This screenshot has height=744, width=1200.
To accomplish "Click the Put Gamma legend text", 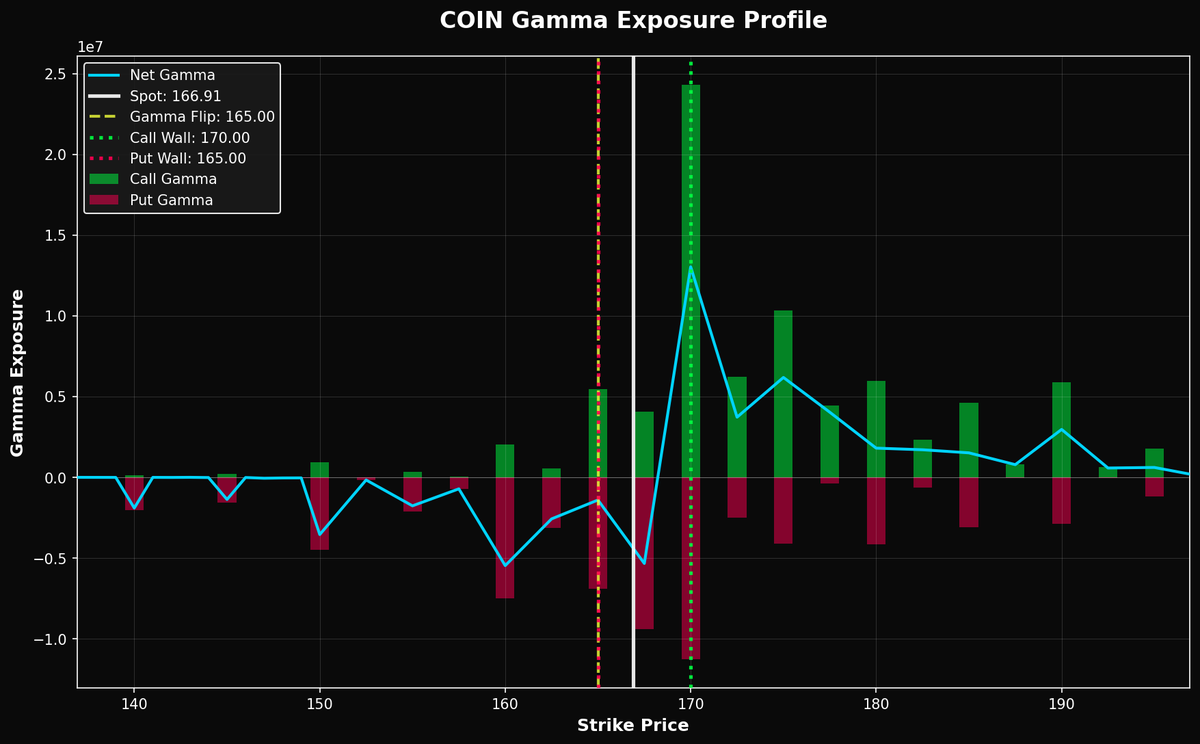I will tap(171, 201).
